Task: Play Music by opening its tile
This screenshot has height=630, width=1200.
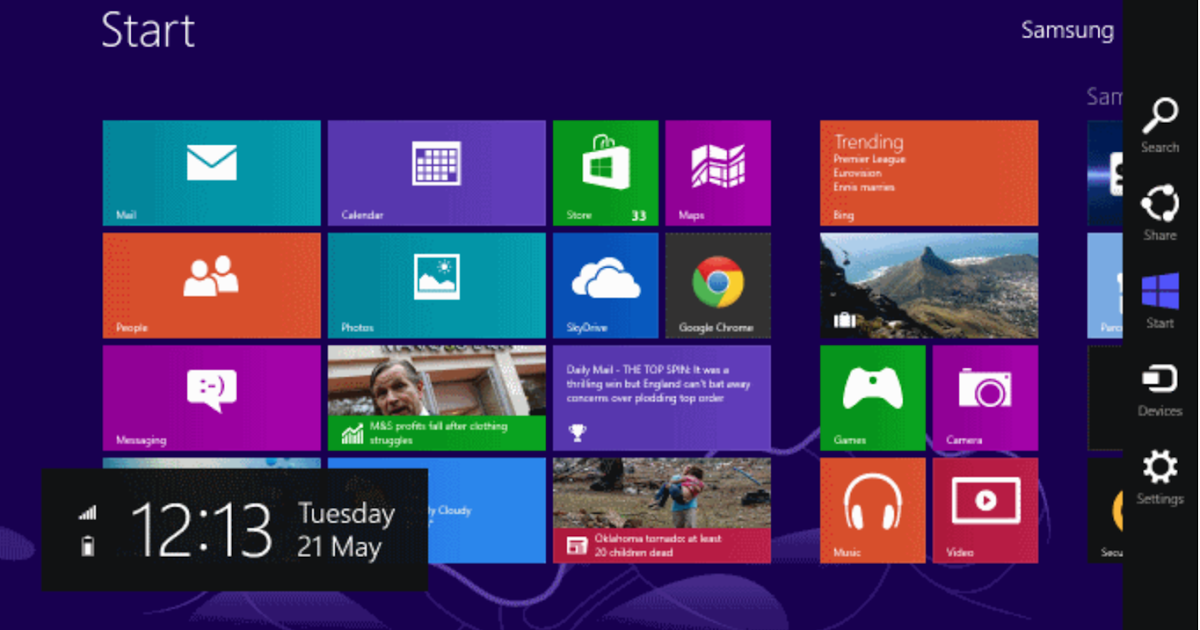Action: 872,510
